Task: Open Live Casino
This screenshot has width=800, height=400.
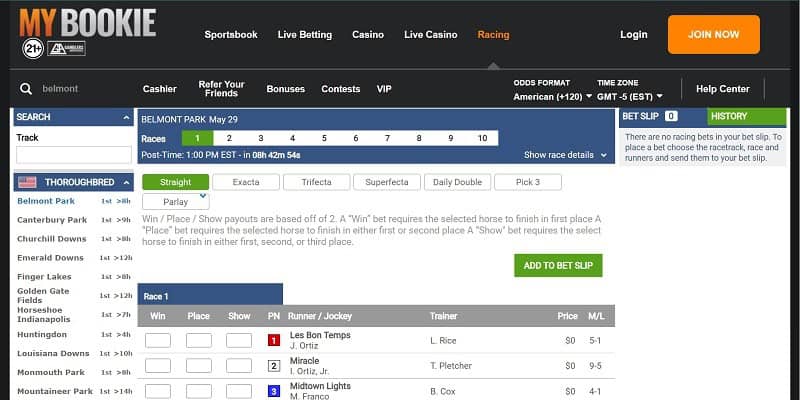Action: click(x=431, y=35)
